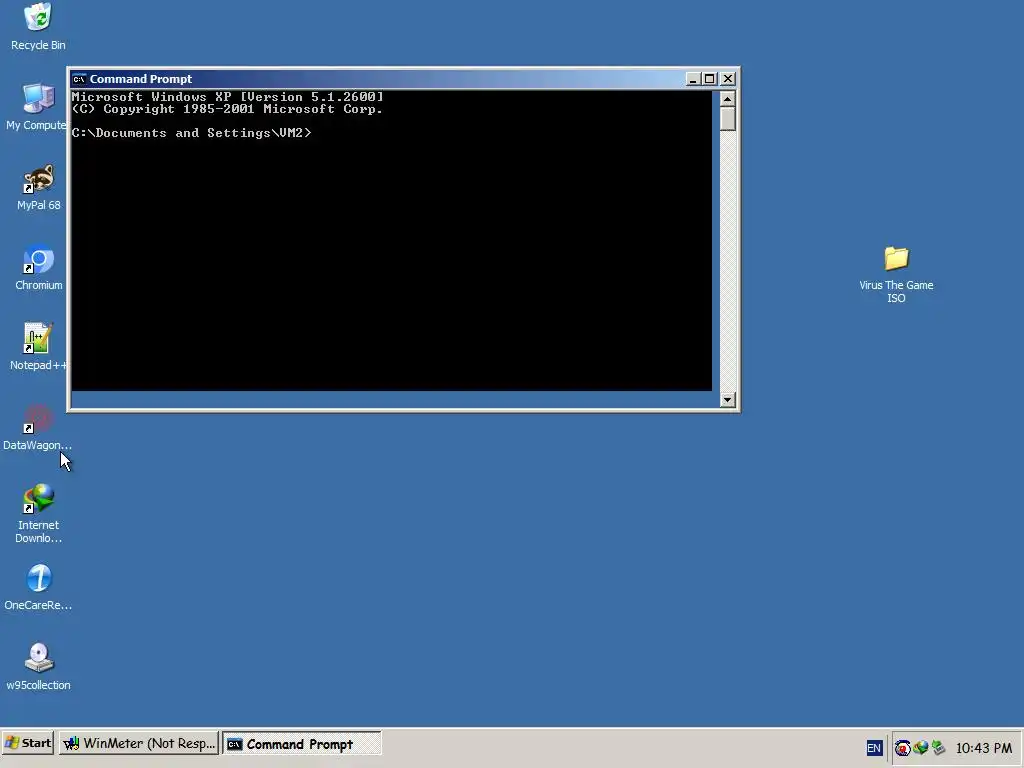Click the Command Prompt scroll up arrow
Viewport: 1024px width, 768px height.
(728, 99)
